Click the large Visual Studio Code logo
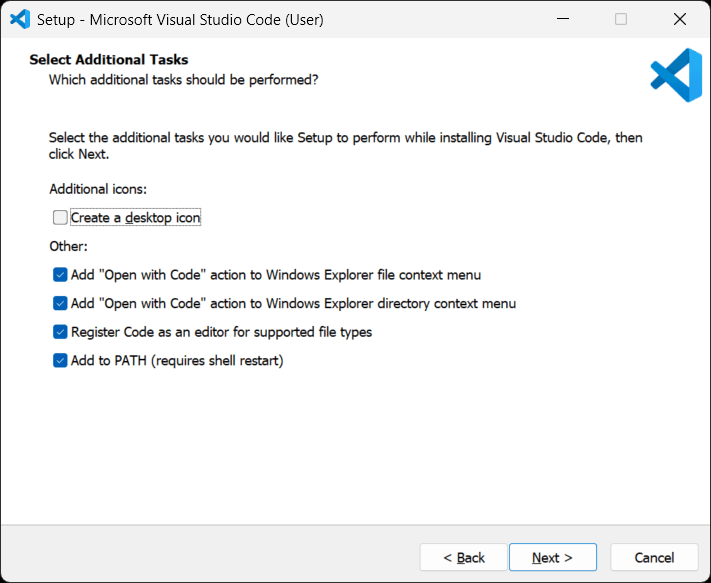711x583 pixels. [676, 75]
